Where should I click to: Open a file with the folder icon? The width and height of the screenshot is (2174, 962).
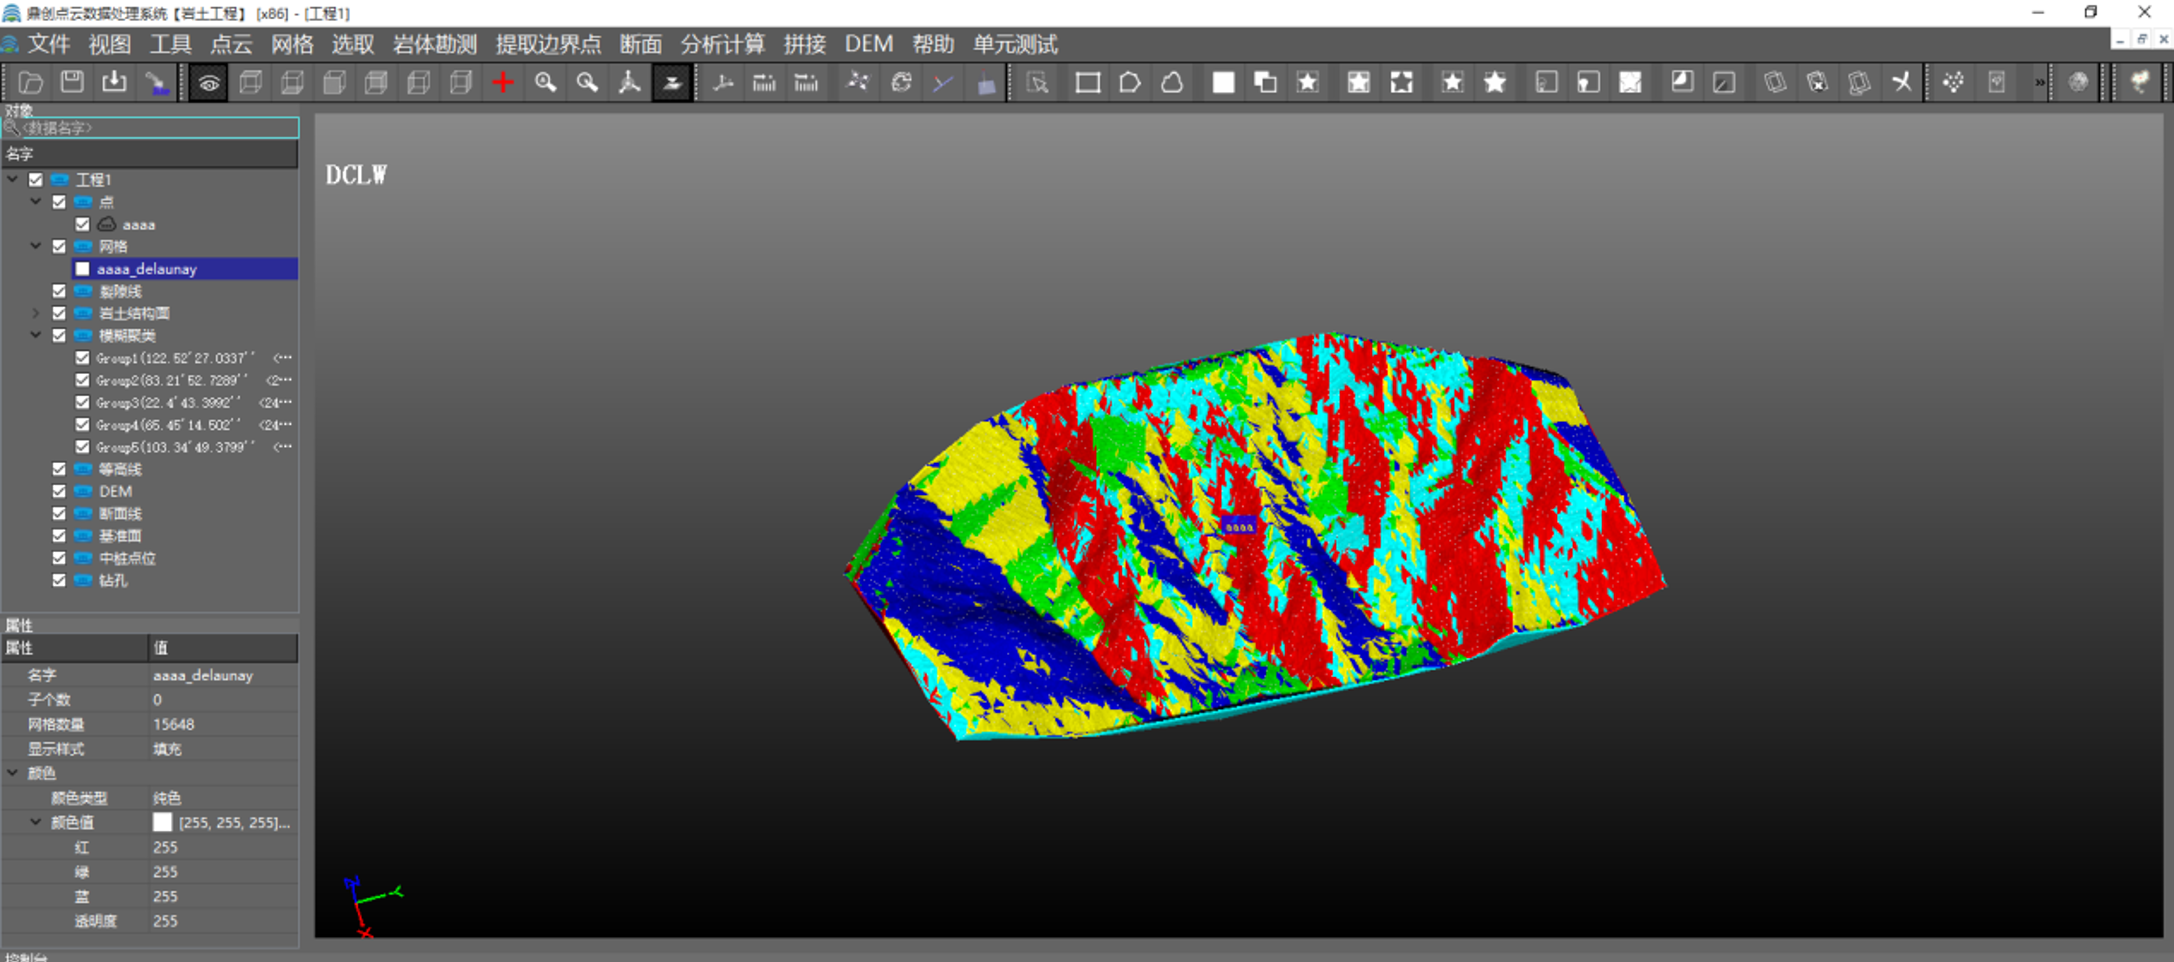[x=30, y=83]
